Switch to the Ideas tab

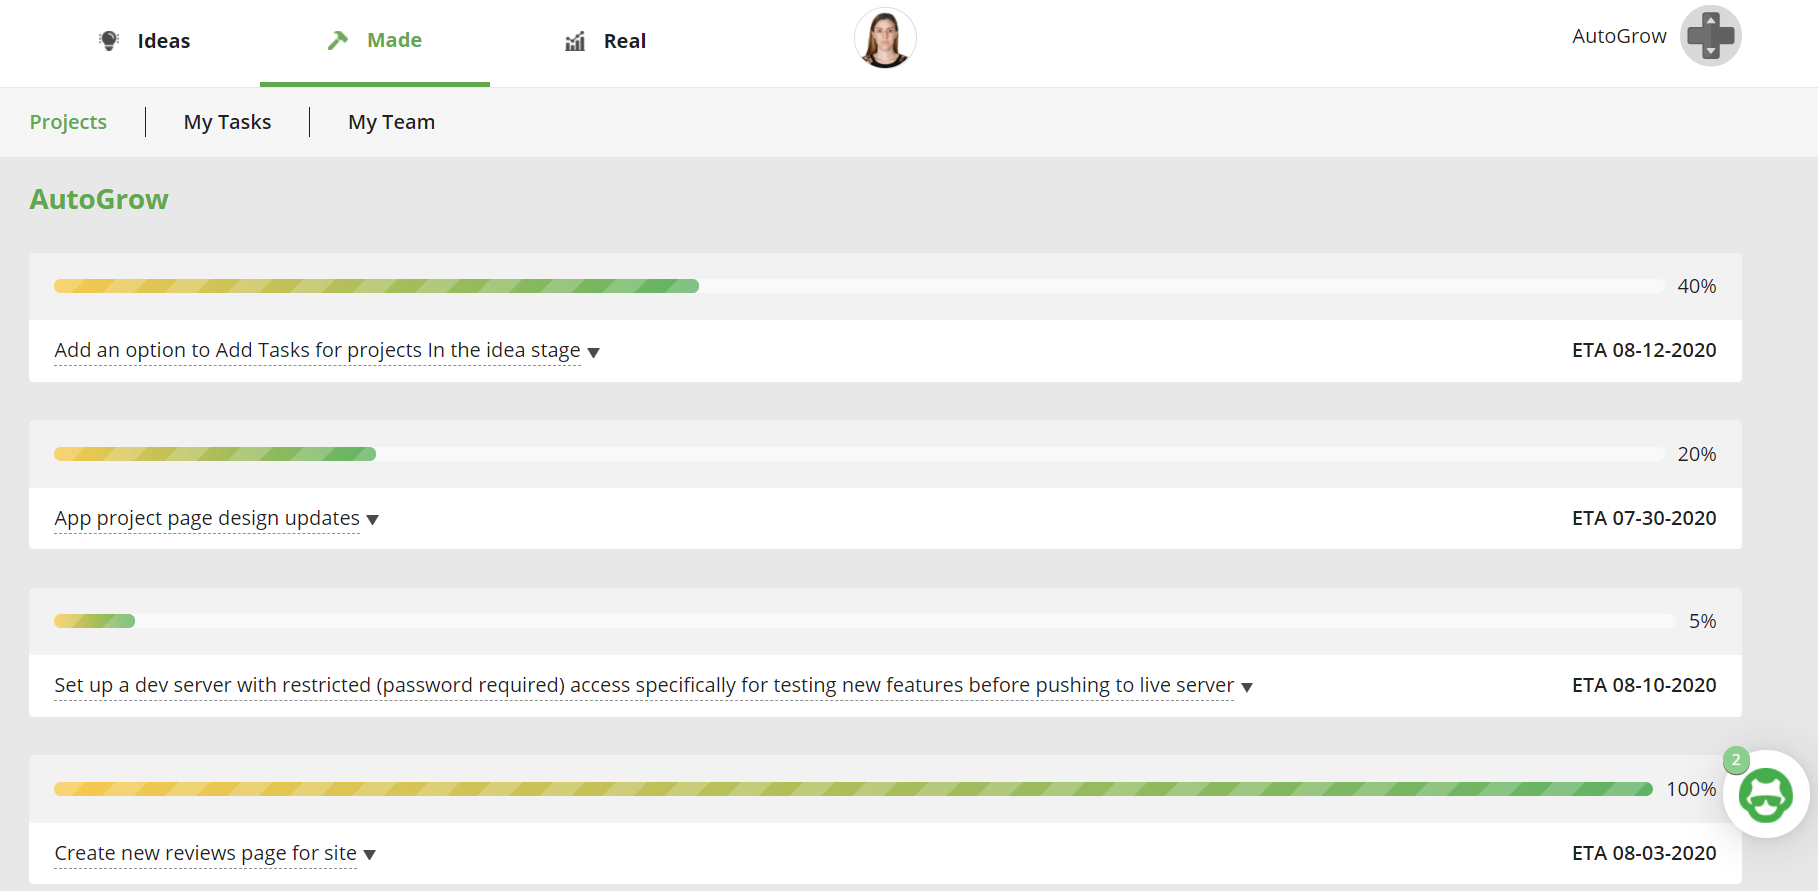tap(163, 40)
